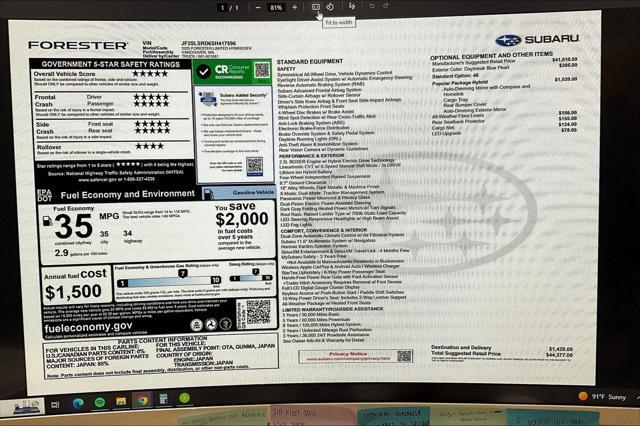Click 'GOVERNMENT 5-STAR SAFETY RATINGS' header
The image size is (640, 426).
(110, 64)
